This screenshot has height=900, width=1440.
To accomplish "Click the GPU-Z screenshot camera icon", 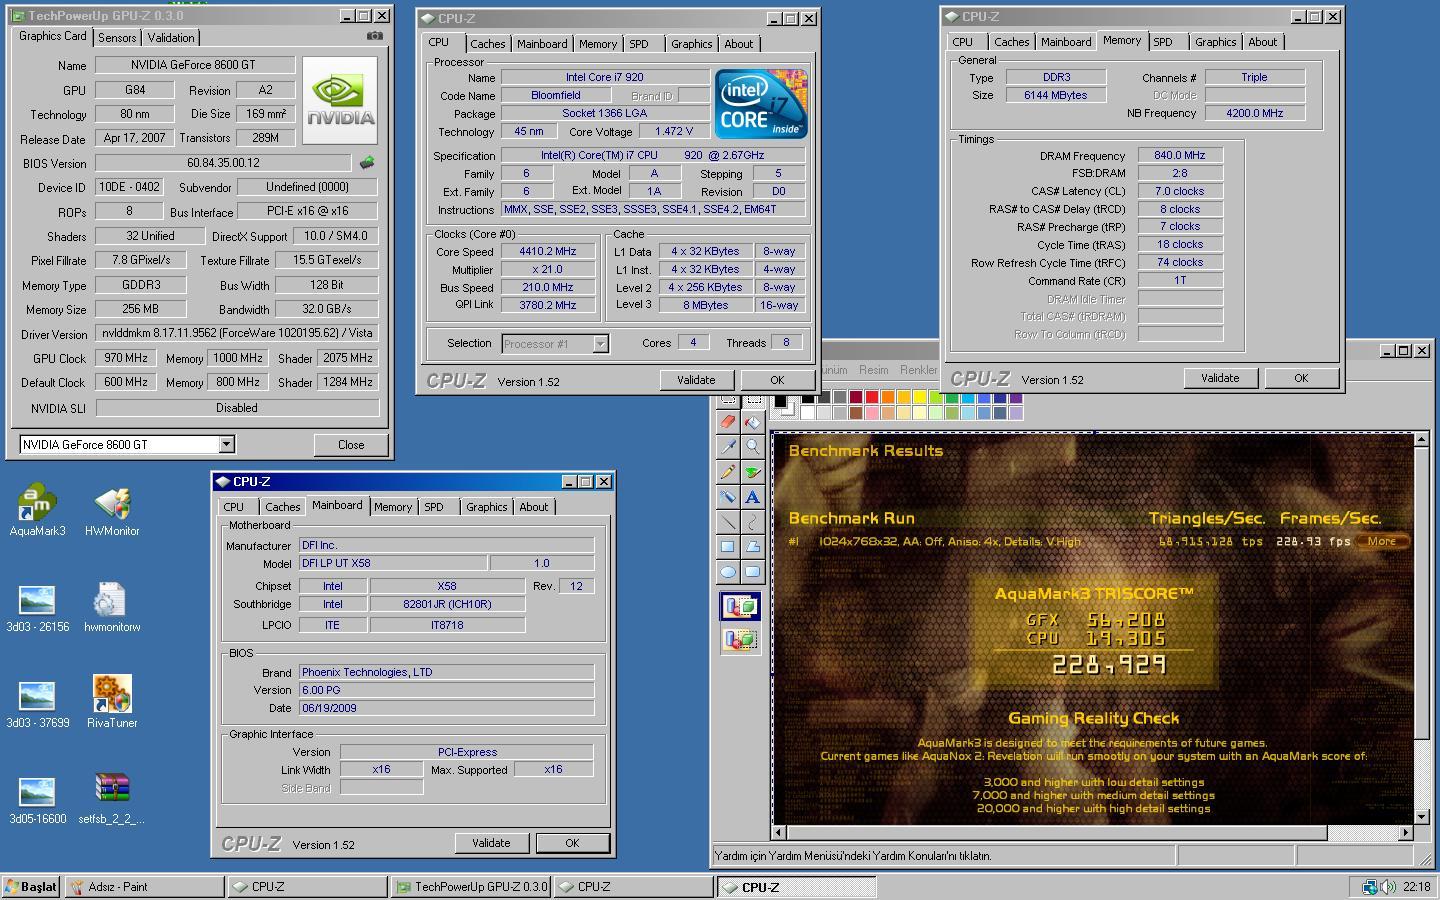I will click(374, 36).
